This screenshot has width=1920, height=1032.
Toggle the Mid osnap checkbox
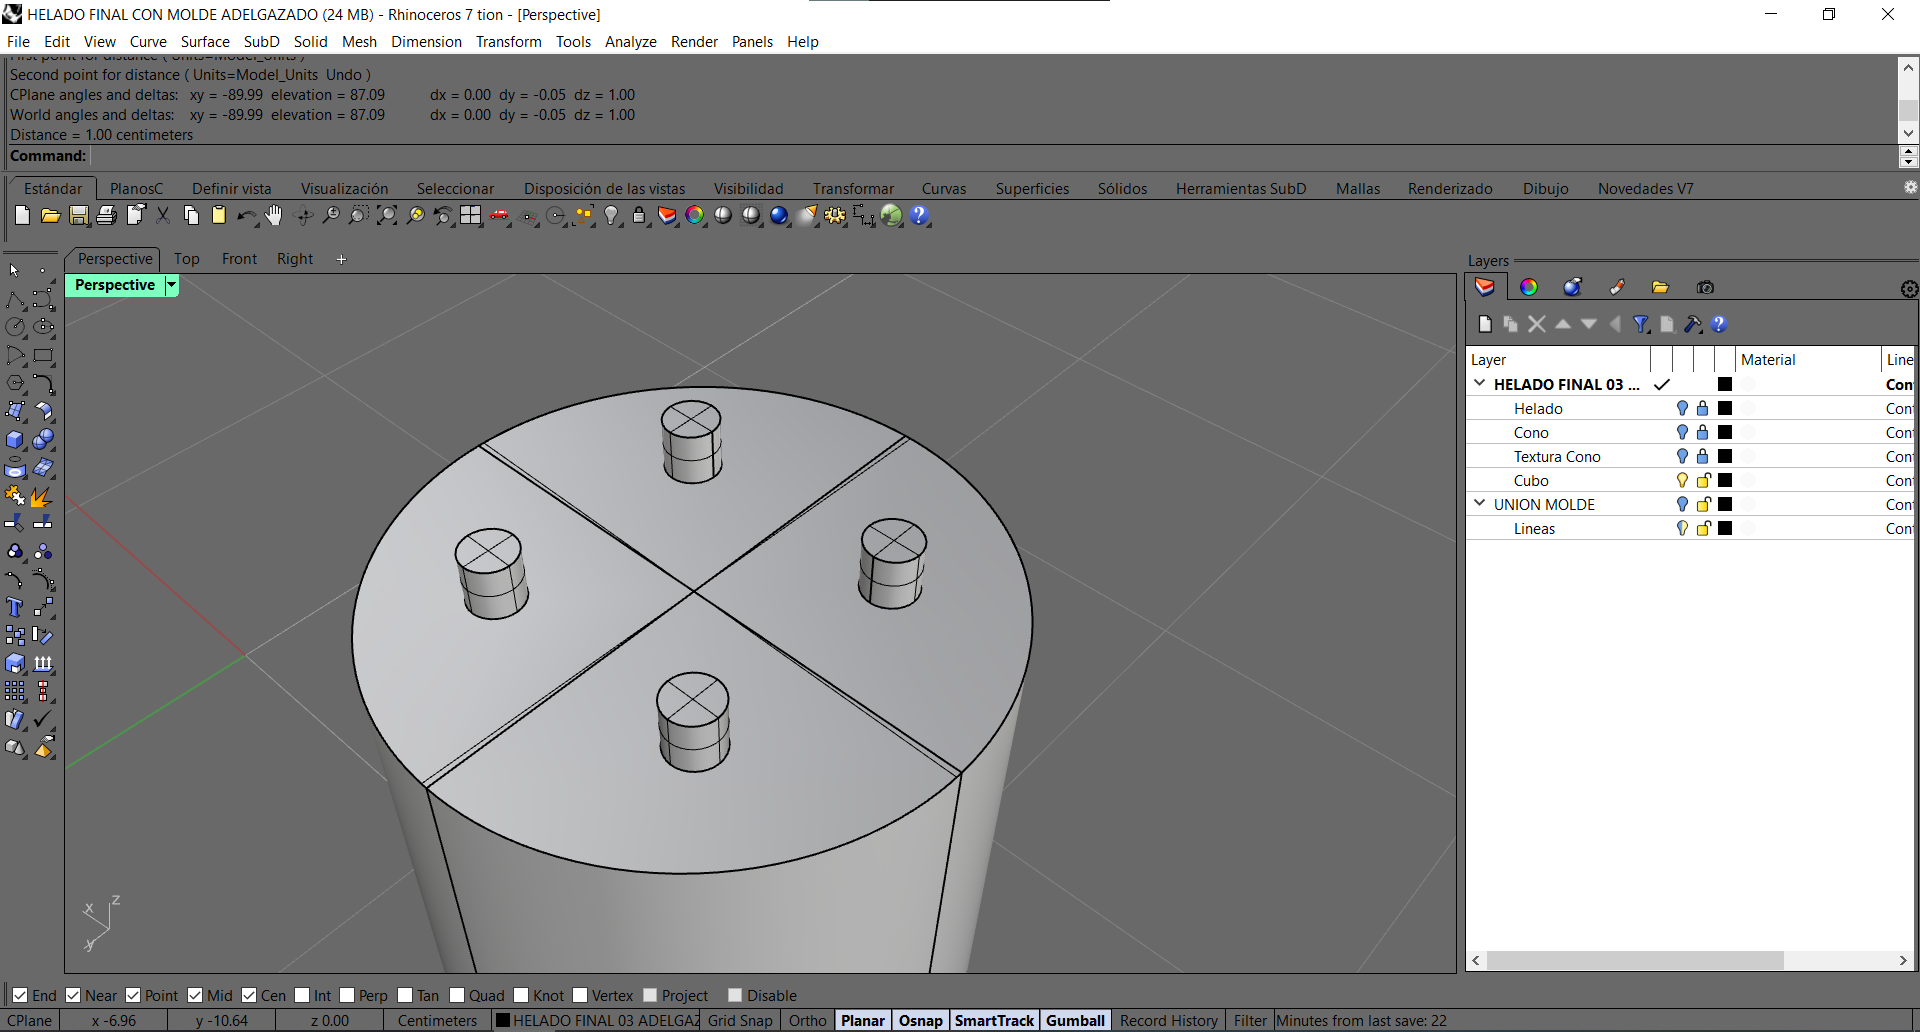click(195, 995)
